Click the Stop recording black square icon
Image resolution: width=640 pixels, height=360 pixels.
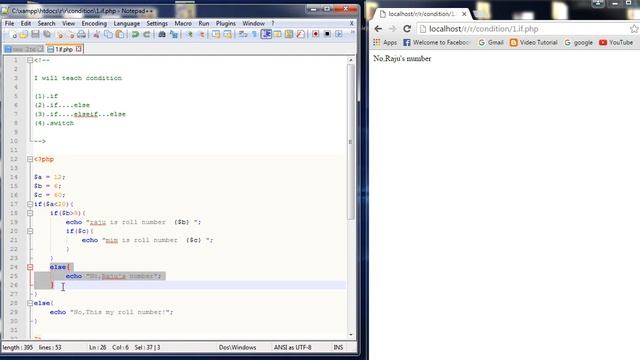pyautogui.click(x=327, y=35)
